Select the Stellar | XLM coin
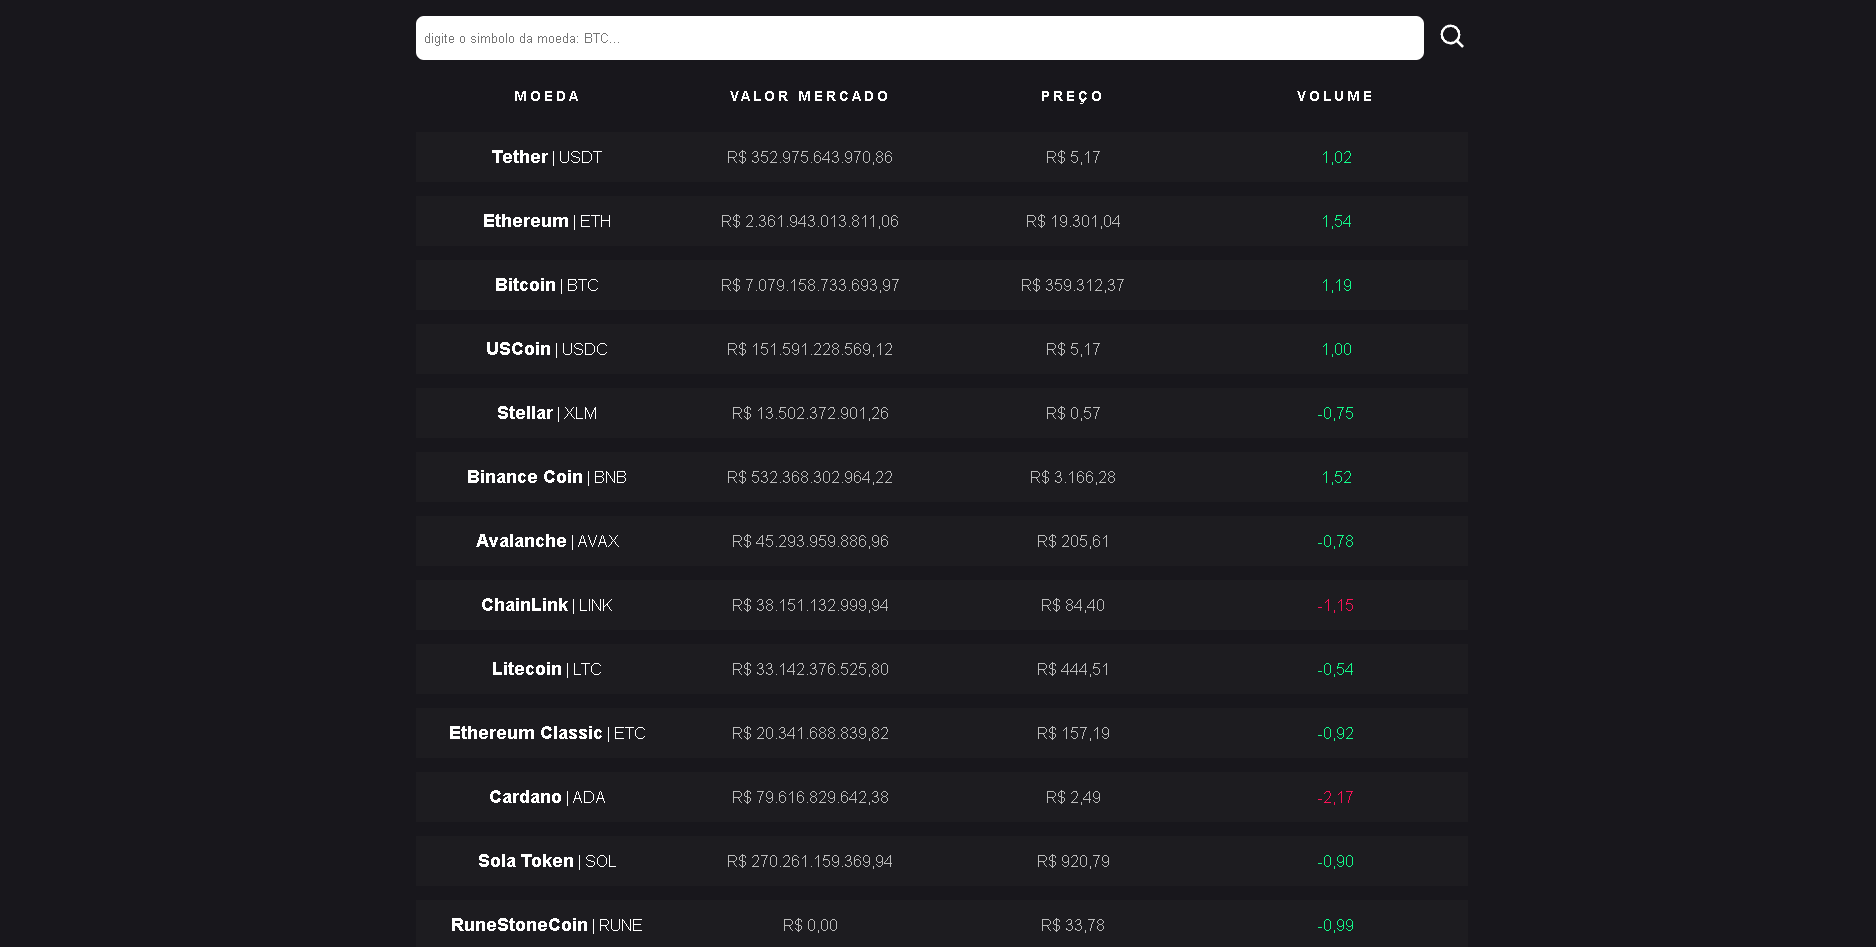Screen dimensions: 1876x947 pyautogui.click(x=547, y=413)
